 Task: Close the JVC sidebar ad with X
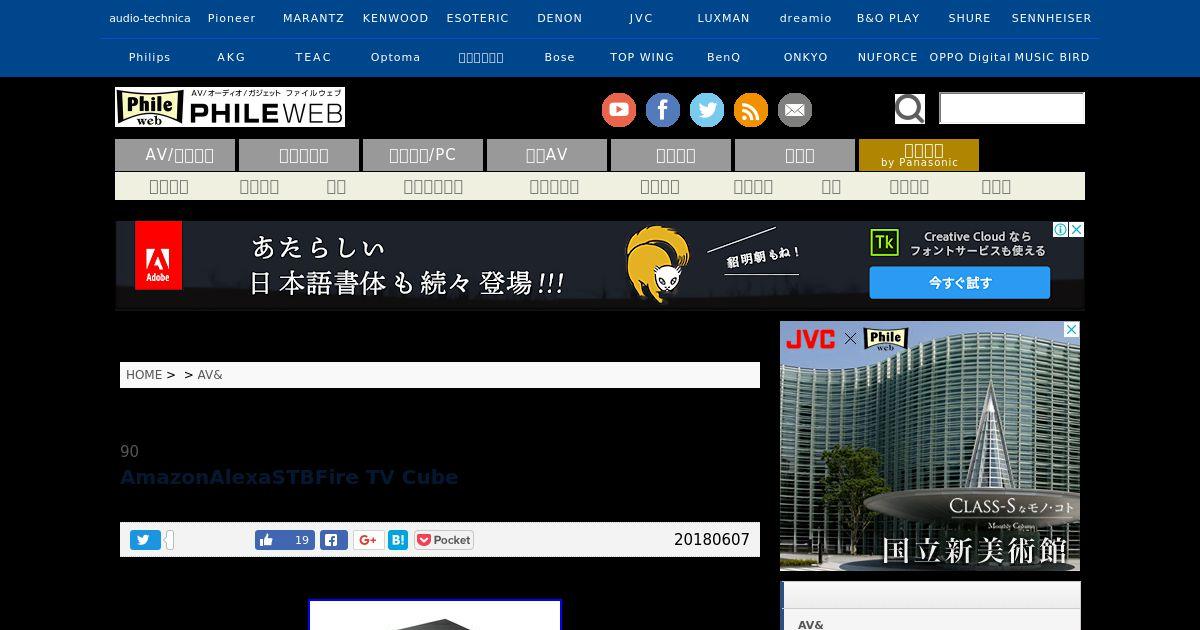[1072, 329]
